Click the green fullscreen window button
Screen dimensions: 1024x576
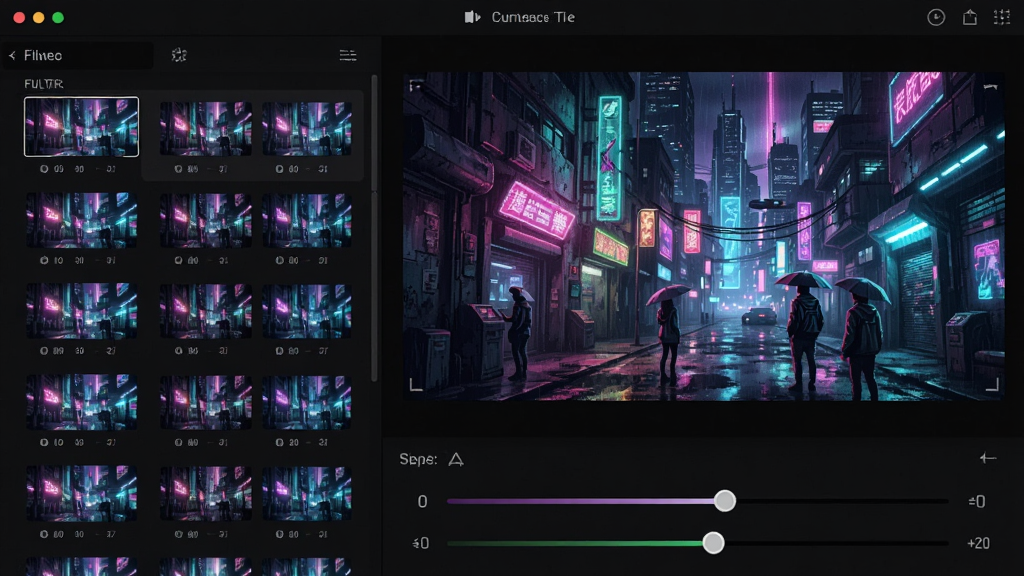pos(58,18)
